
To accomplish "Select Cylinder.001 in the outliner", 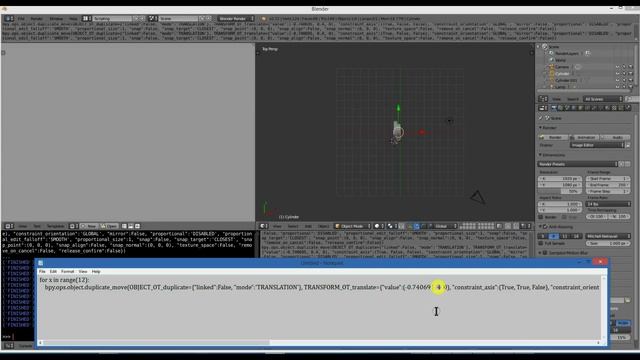I will (x=565, y=80).
